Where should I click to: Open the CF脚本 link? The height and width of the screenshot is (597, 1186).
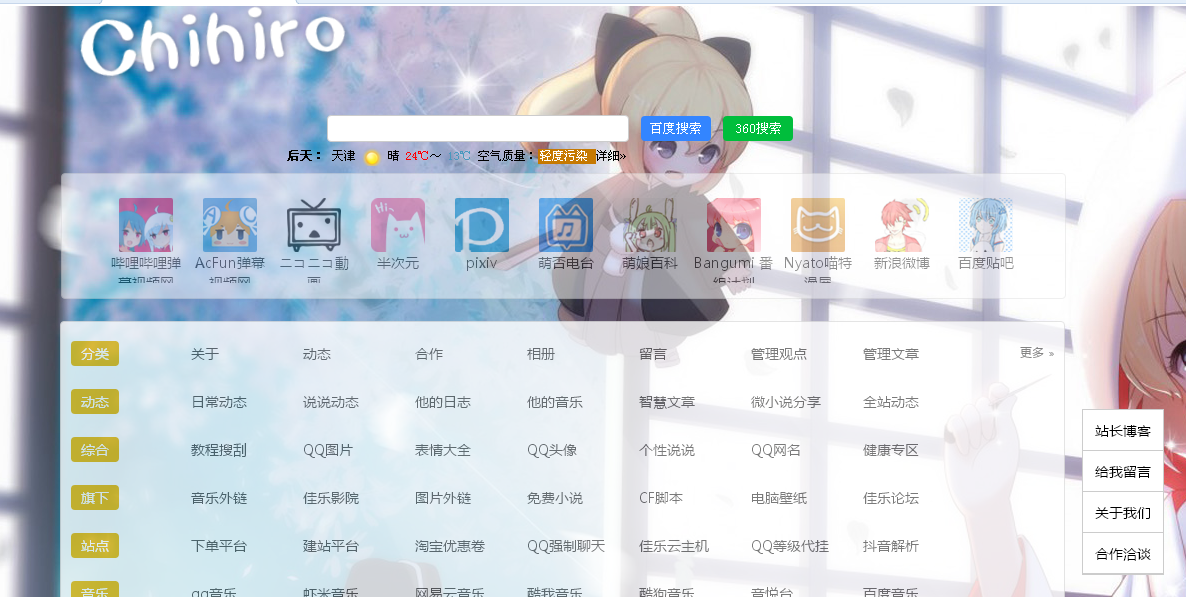(660, 498)
